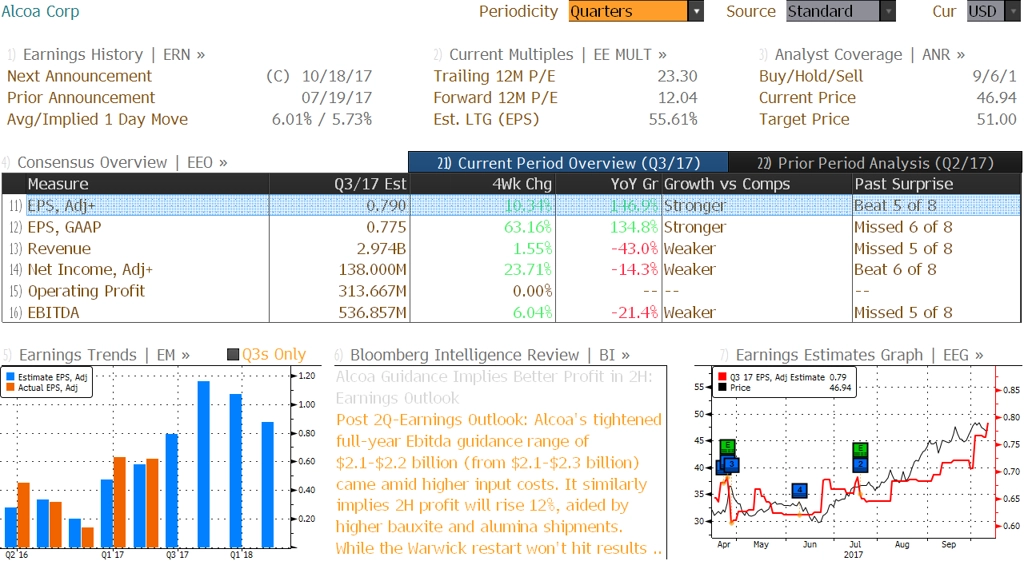The width and height of the screenshot is (1024, 561).
Task: Click the green E marker in July
Action: (860, 449)
